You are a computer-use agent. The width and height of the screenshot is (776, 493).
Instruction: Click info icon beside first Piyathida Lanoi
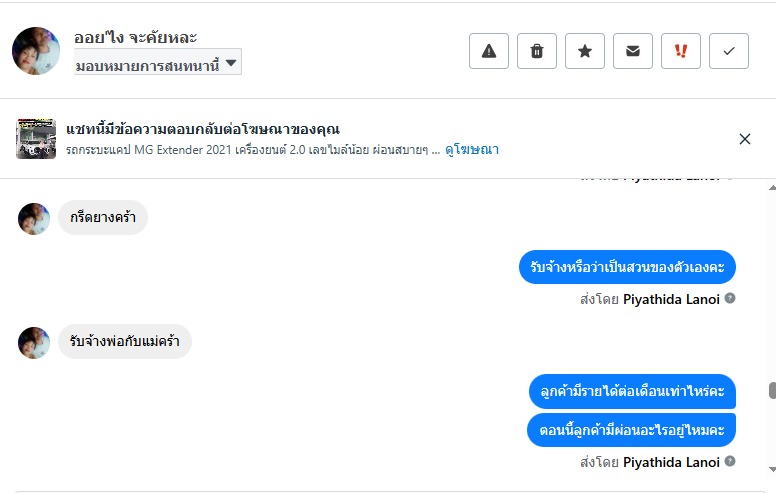[730, 298]
